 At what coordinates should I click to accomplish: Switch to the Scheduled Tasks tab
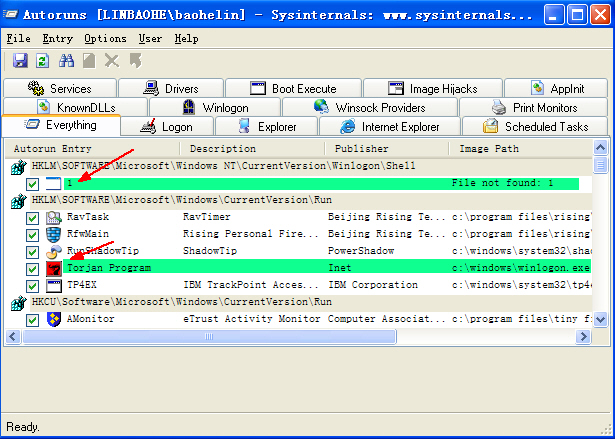click(x=535, y=126)
